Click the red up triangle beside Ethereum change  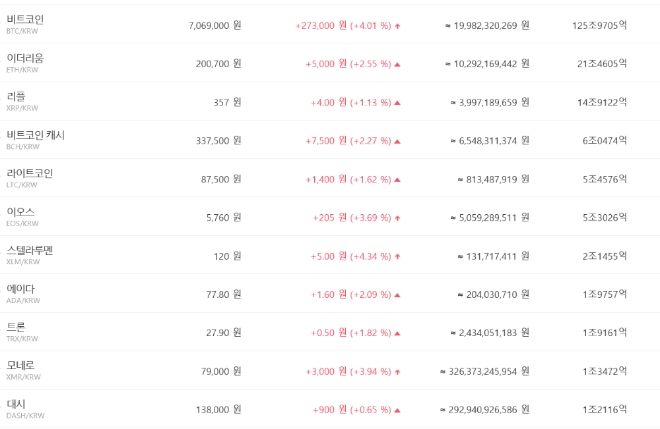pos(398,64)
